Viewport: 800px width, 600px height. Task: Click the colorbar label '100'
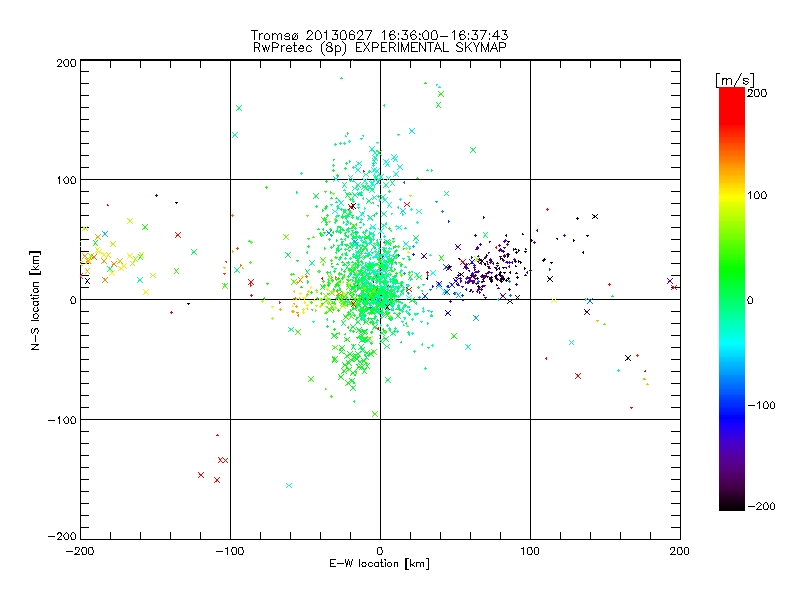(x=757, y=195)
